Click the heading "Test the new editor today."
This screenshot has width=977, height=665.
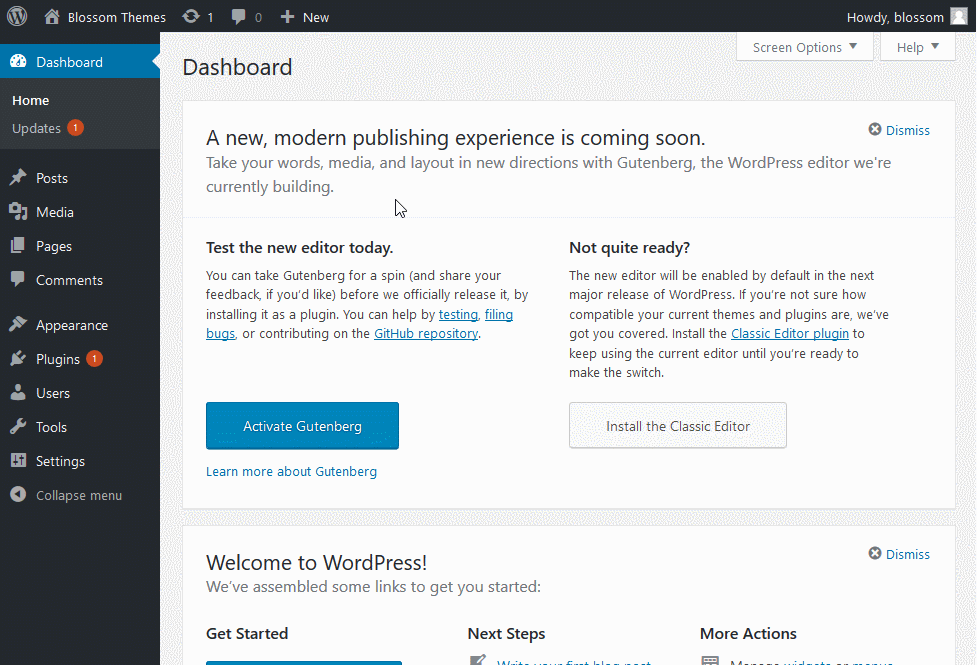[x=300, y=247]
